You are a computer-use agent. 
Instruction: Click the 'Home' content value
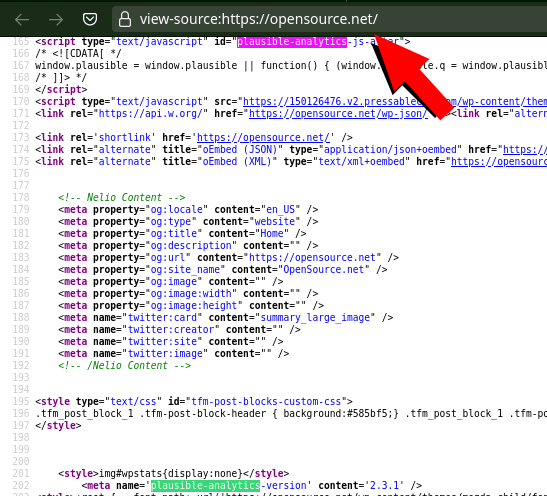(272, 233)
